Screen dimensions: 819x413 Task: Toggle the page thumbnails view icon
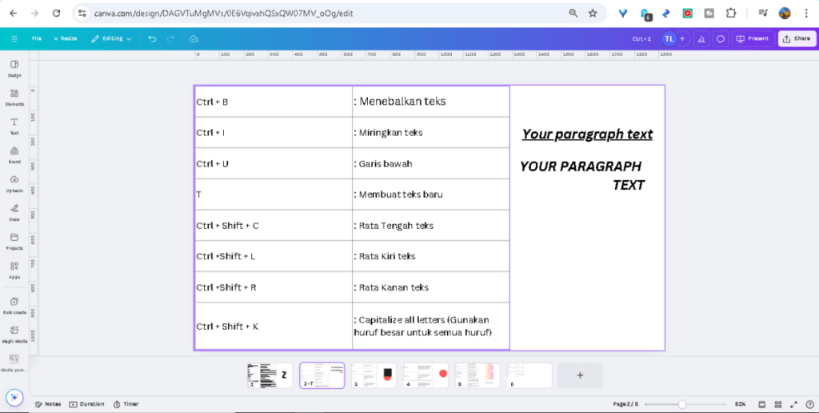[x=762, y=404]
